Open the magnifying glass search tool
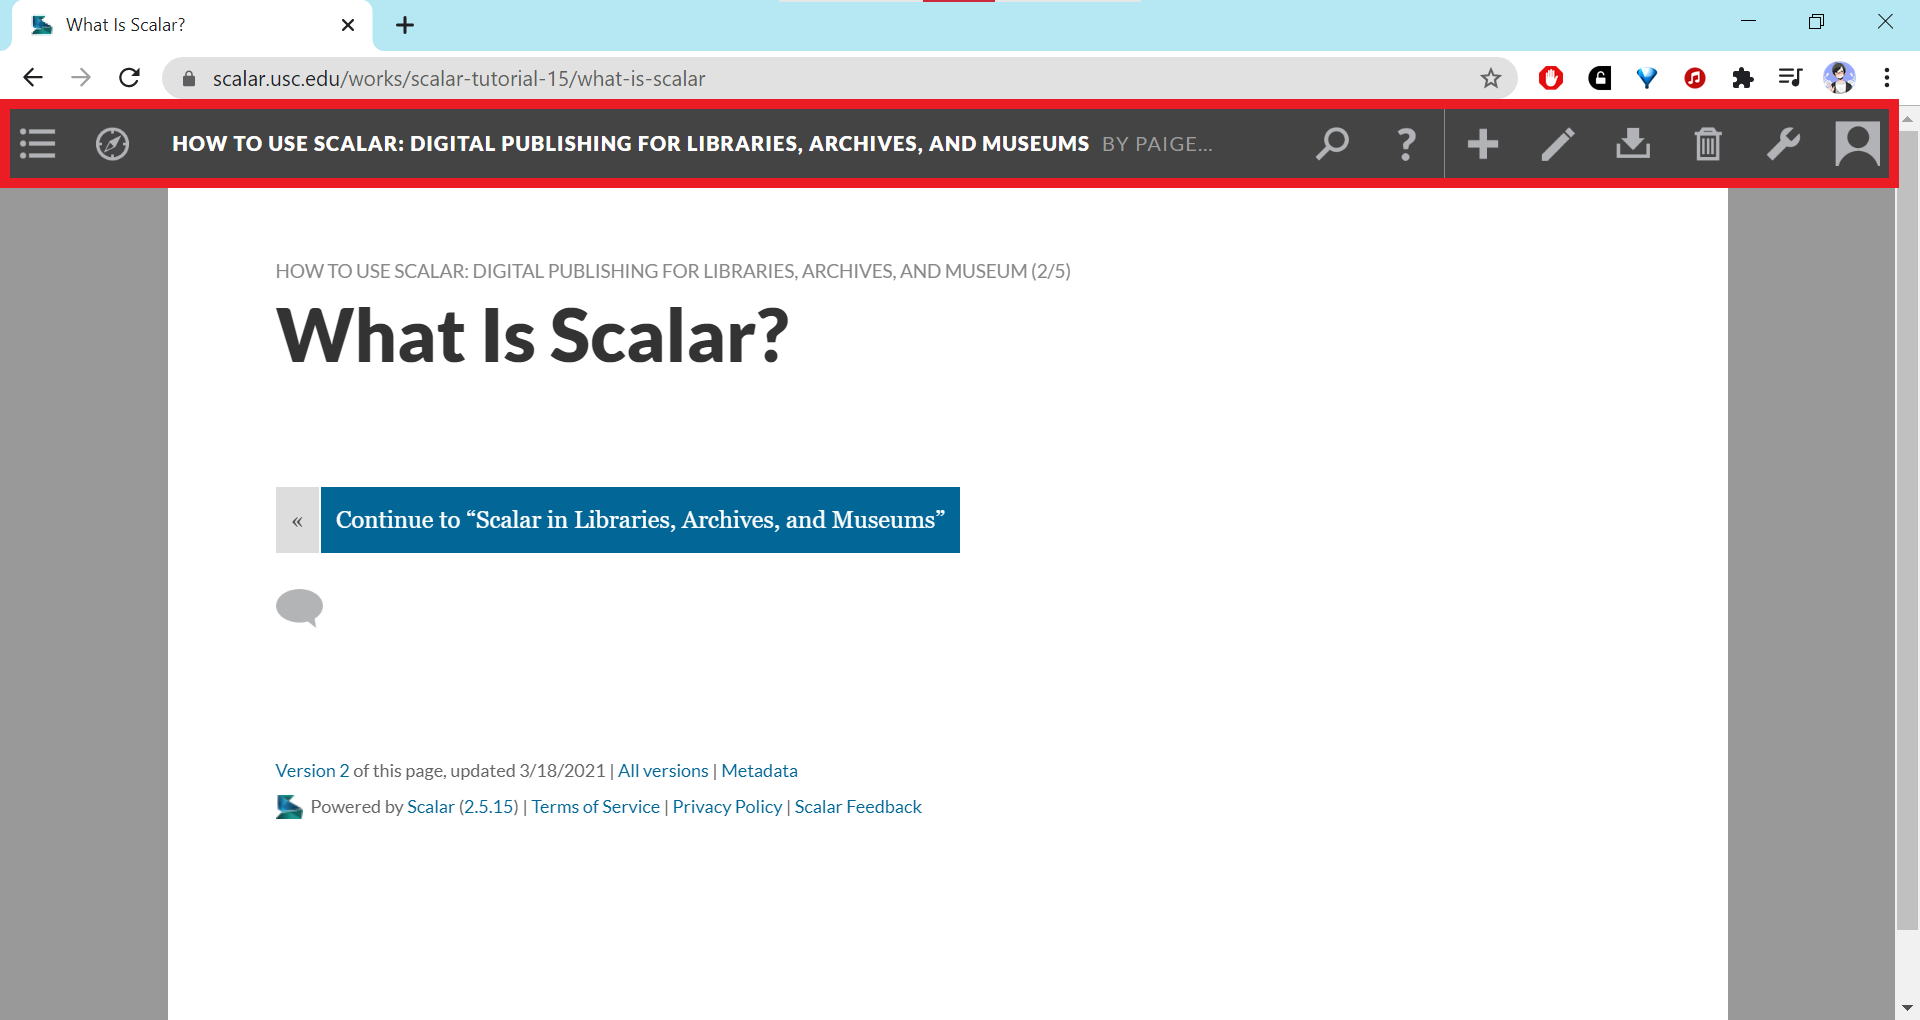 point(1331,144)
